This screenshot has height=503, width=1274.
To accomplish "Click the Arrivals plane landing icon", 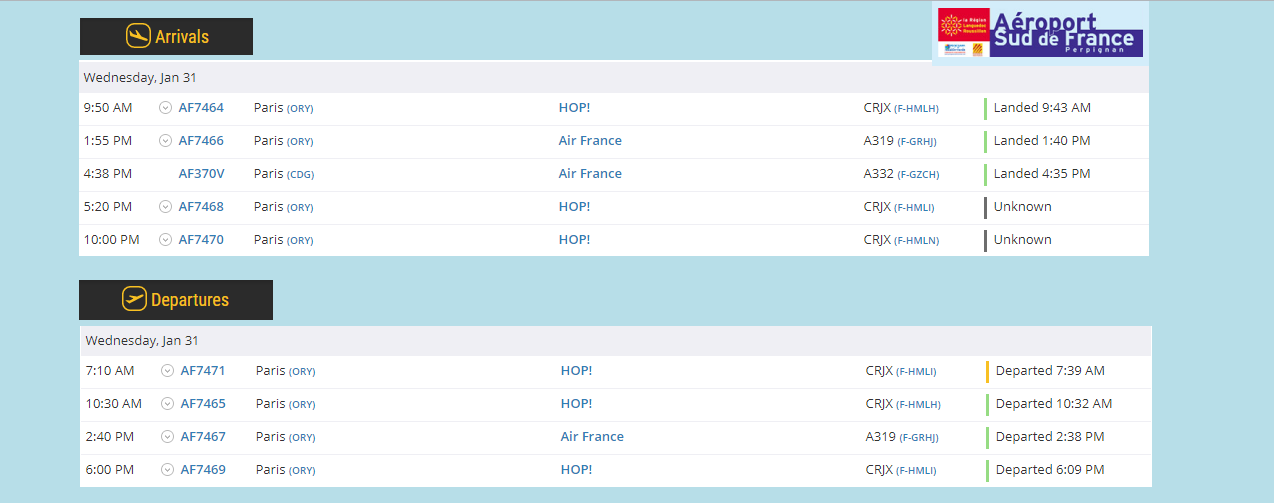I will 138,36.
